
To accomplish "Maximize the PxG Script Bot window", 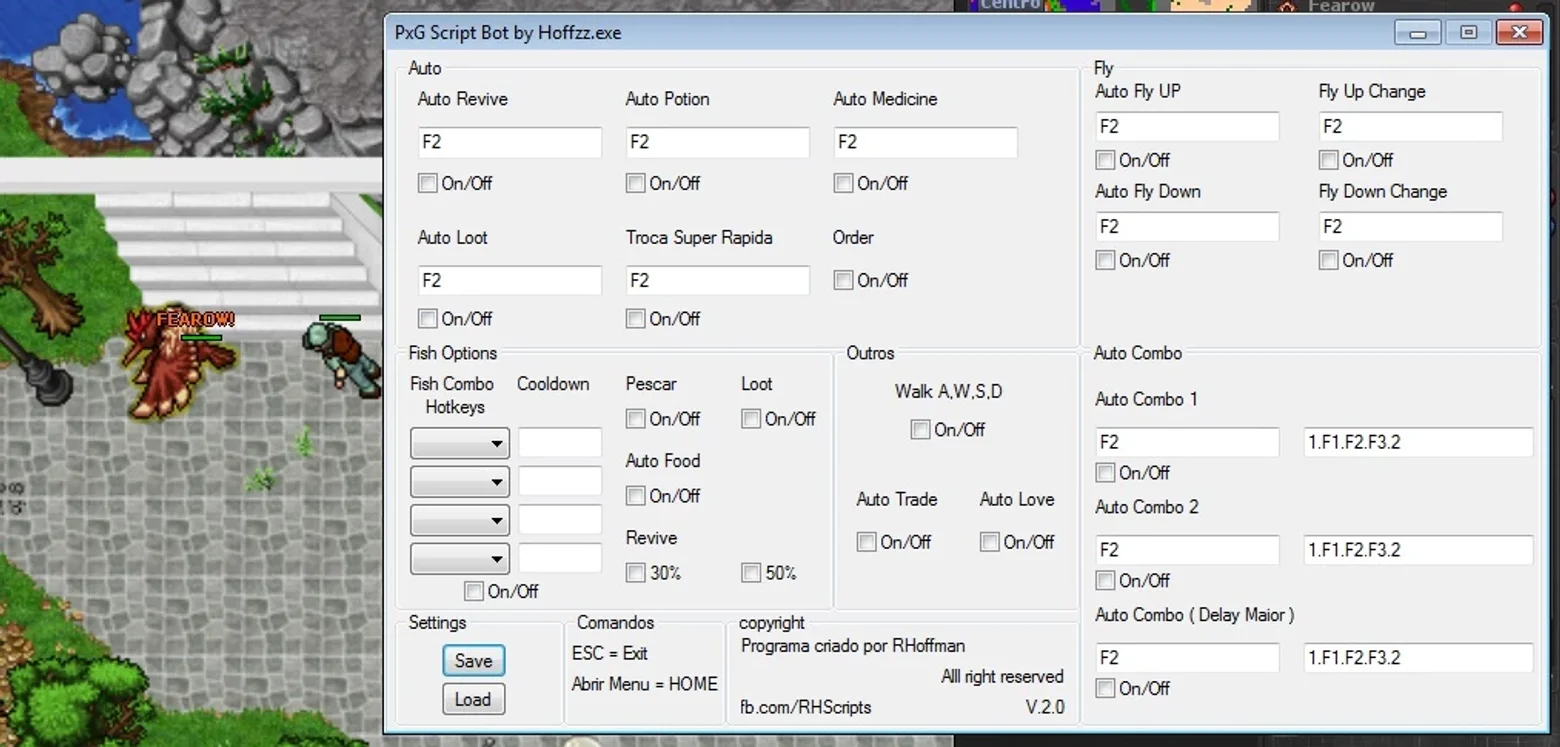I will 1468,33.
